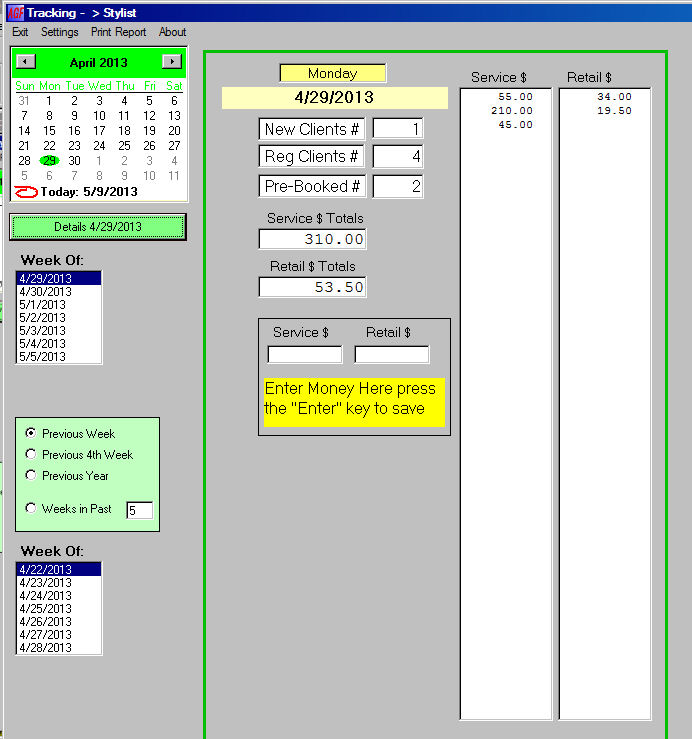Click the Details 4/29/2013 button
Viewport: 692px width, 739px height.
click(x=98, y=227)
